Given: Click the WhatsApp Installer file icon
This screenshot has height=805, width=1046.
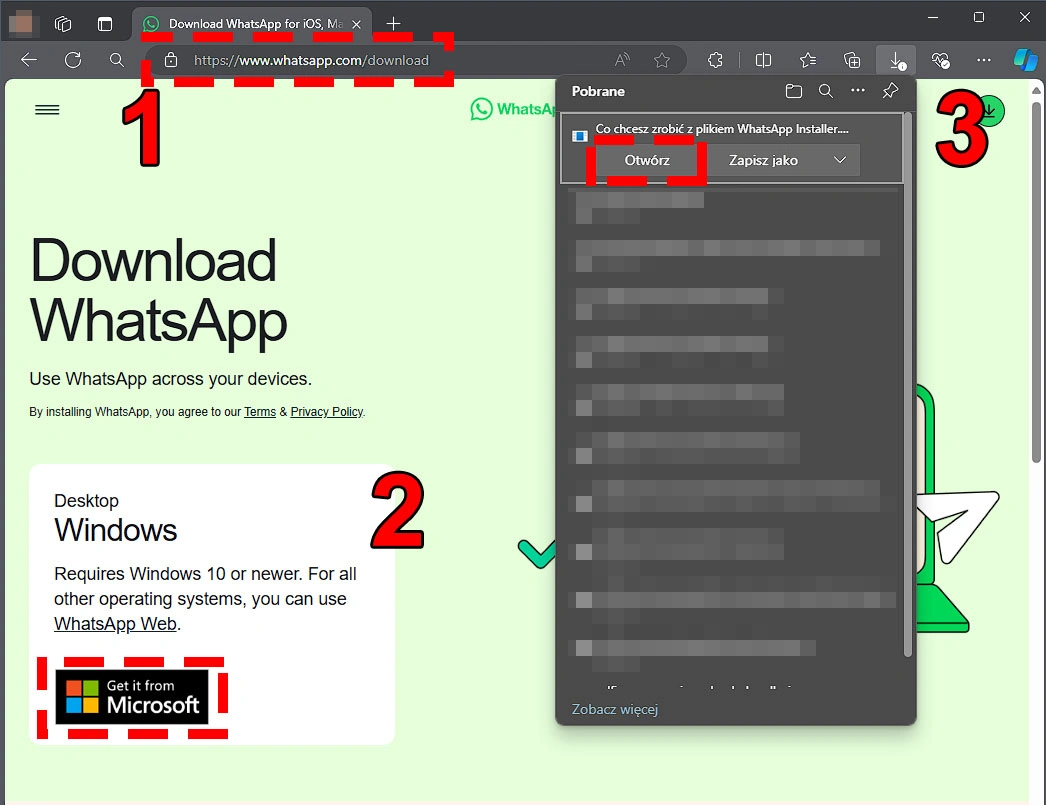Looking at the screenshot, I should (580, 136).
